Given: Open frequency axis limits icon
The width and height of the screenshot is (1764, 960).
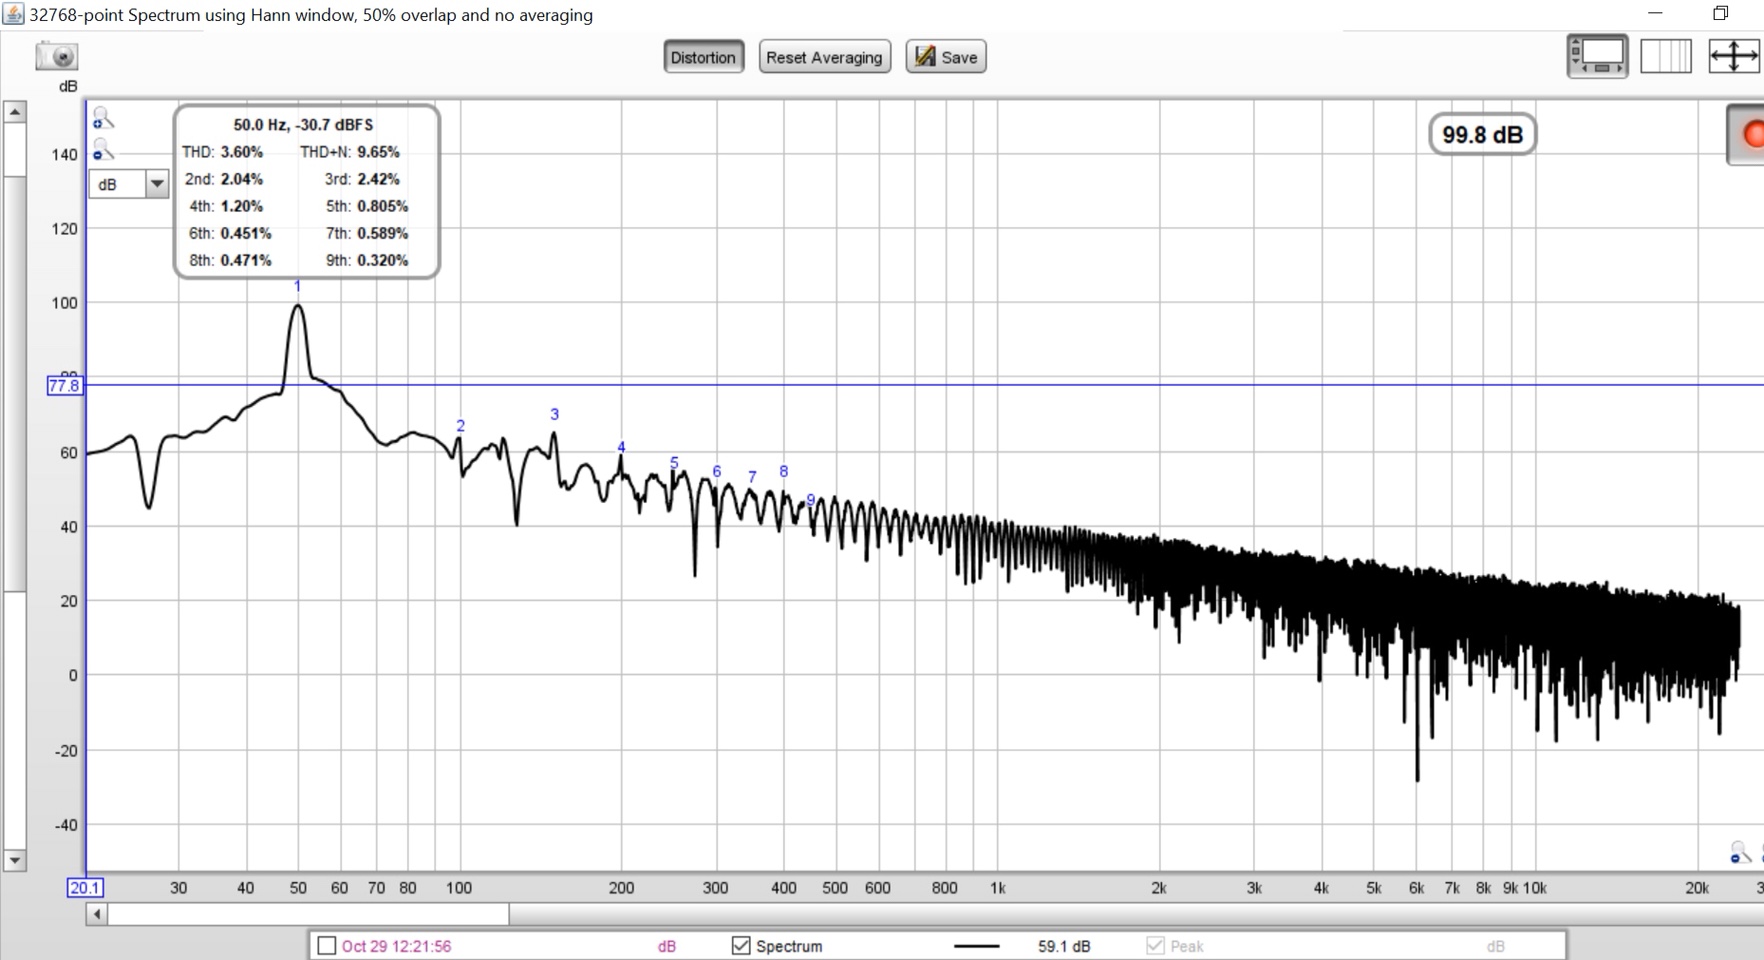Looking at the screenshot, I should click(x=1666, y=56).
